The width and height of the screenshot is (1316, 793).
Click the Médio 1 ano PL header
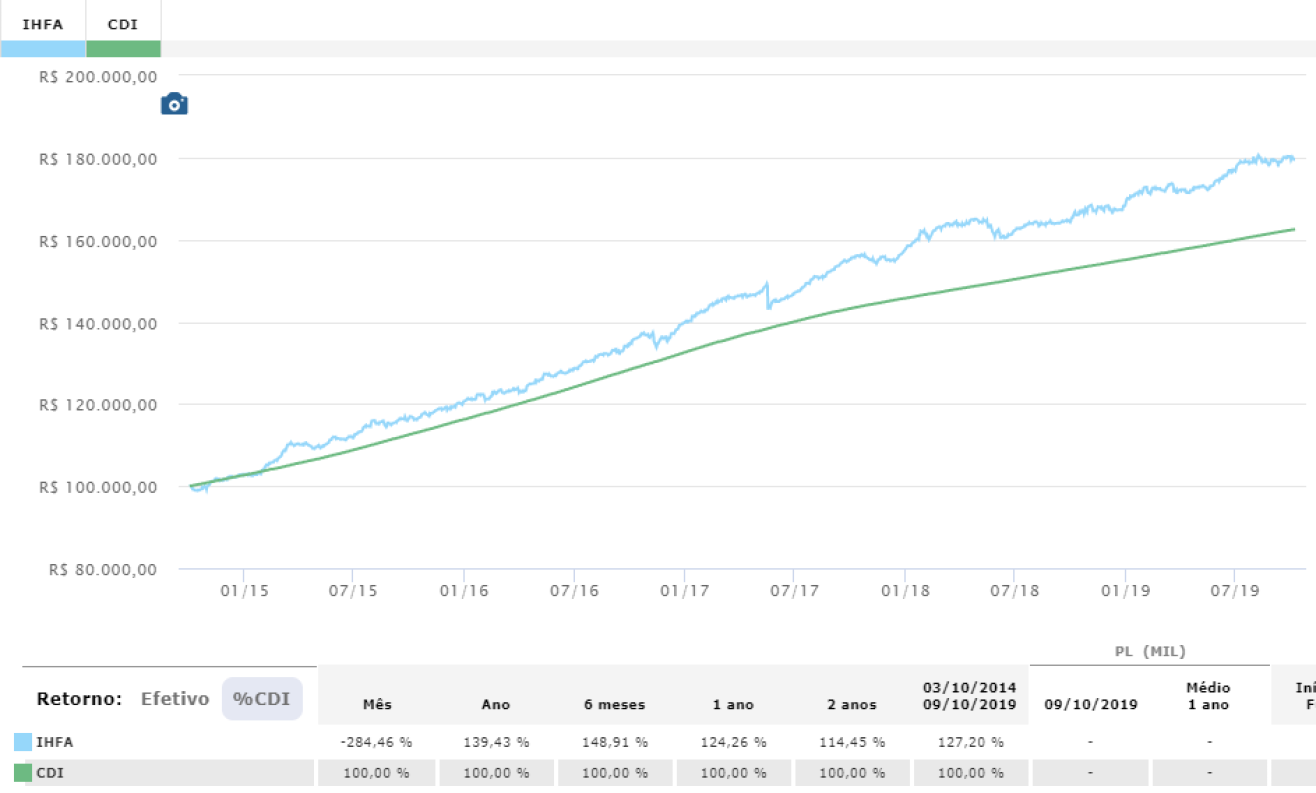click(x=1209, y=695)
